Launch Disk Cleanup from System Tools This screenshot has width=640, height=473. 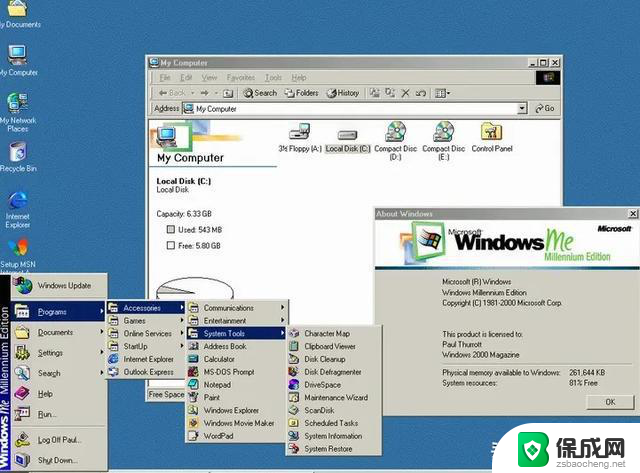tap(334, 359)
